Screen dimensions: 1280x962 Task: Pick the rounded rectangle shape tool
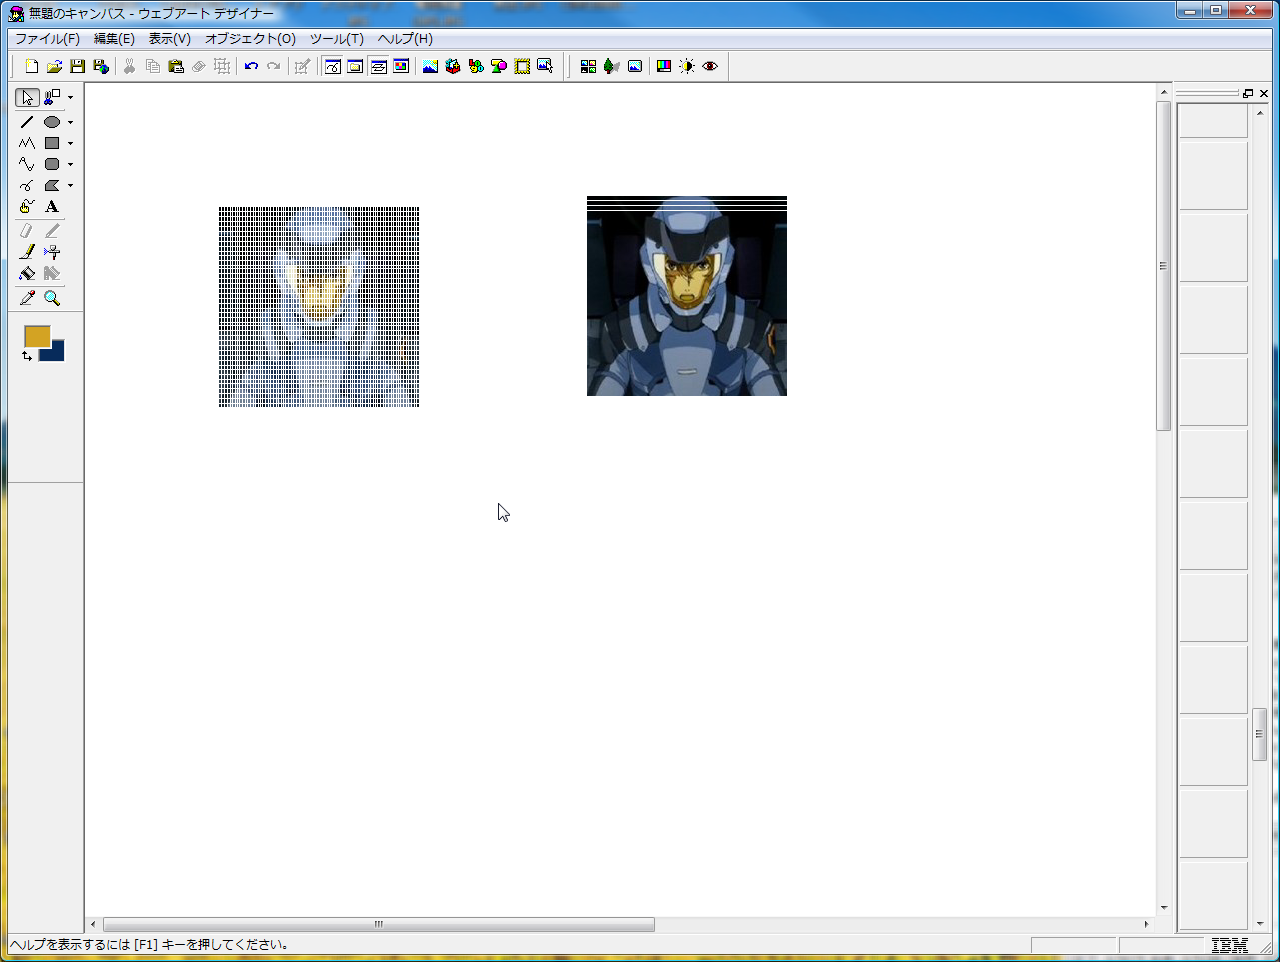click(x=52, y=164)
